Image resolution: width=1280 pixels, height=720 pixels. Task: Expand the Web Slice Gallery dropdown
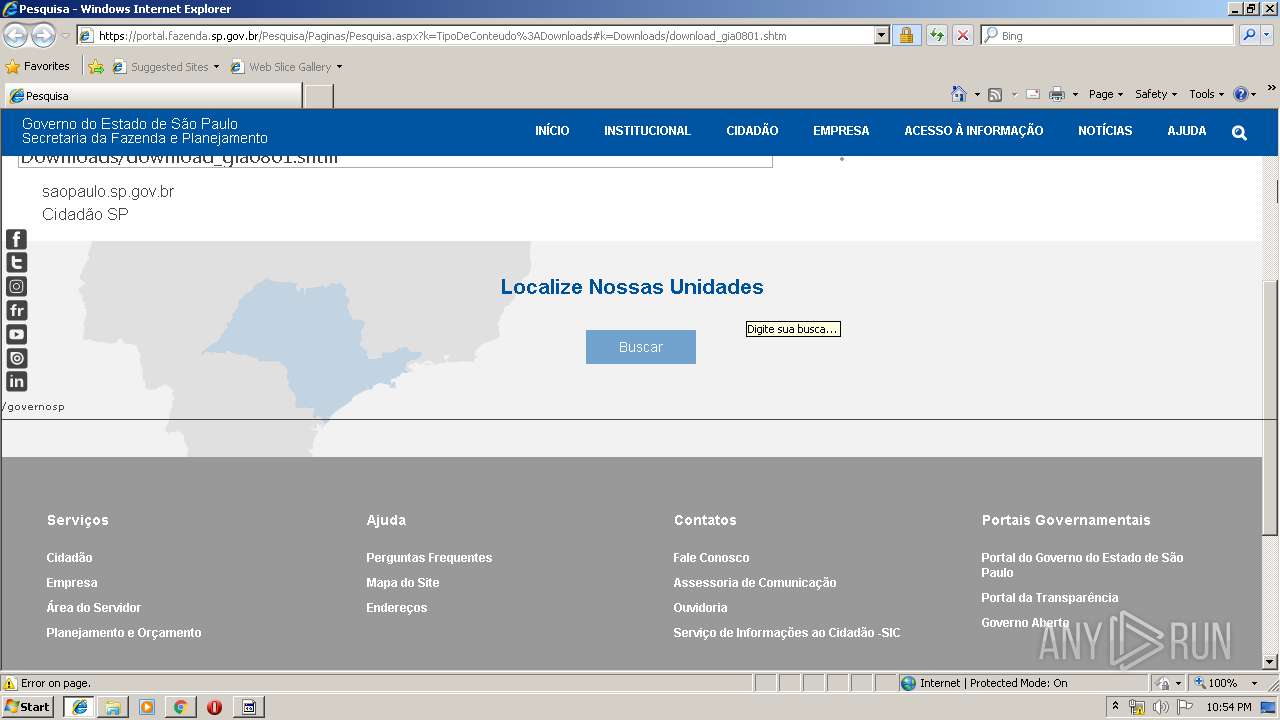click(x=339, y=67)
